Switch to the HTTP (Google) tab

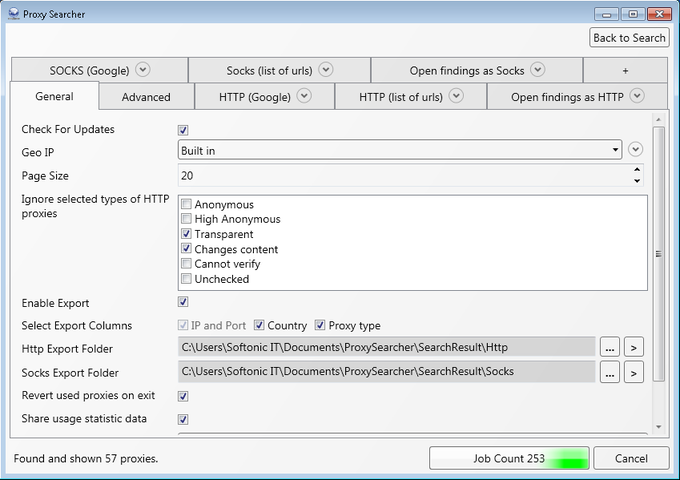click(x=265, y=97)
